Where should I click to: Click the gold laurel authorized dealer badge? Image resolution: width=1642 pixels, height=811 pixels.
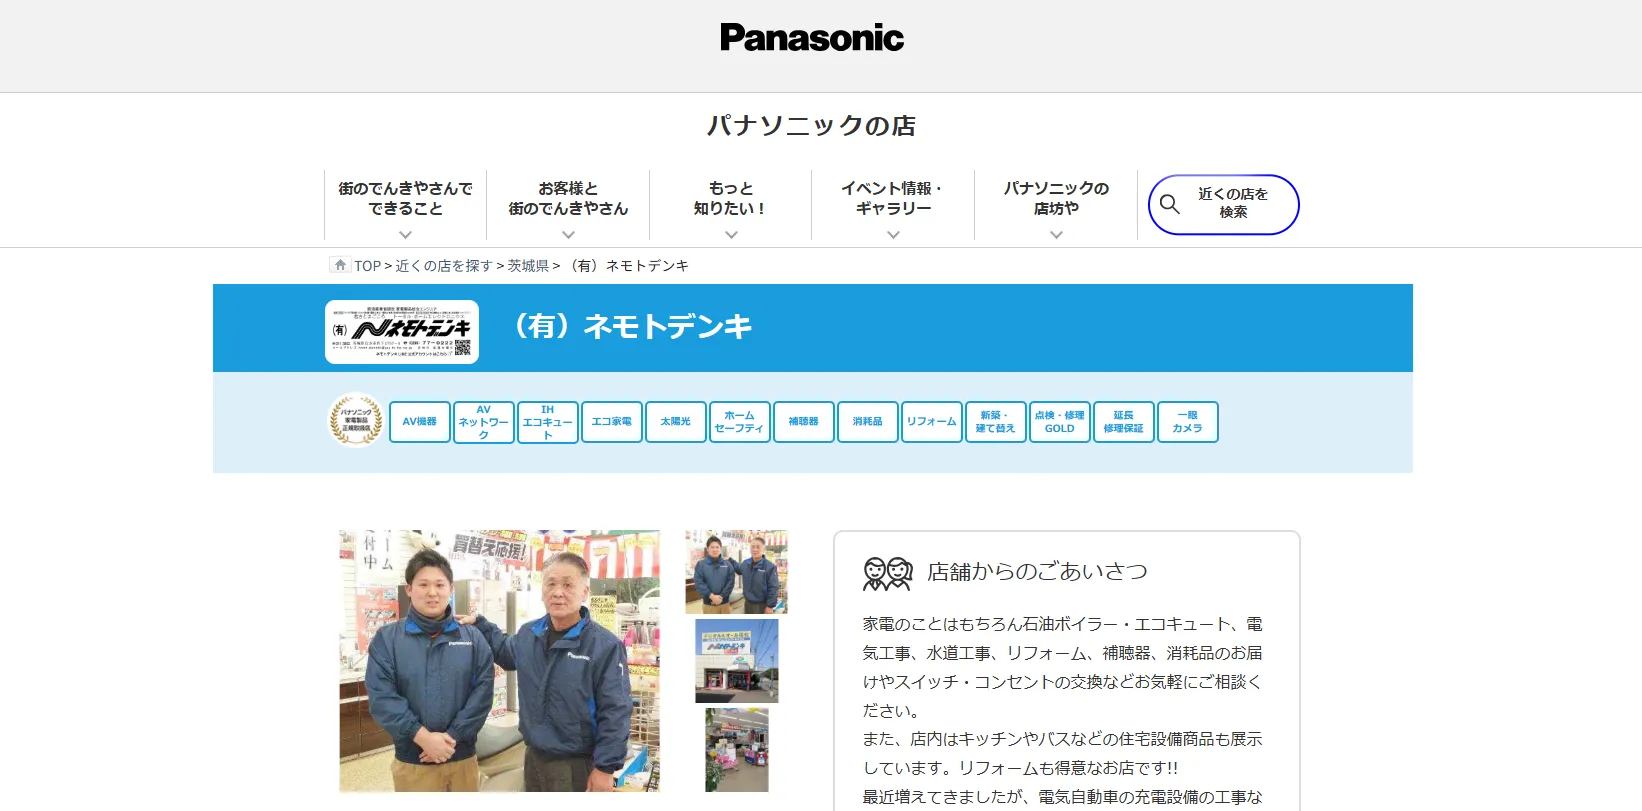click(355, 420)
